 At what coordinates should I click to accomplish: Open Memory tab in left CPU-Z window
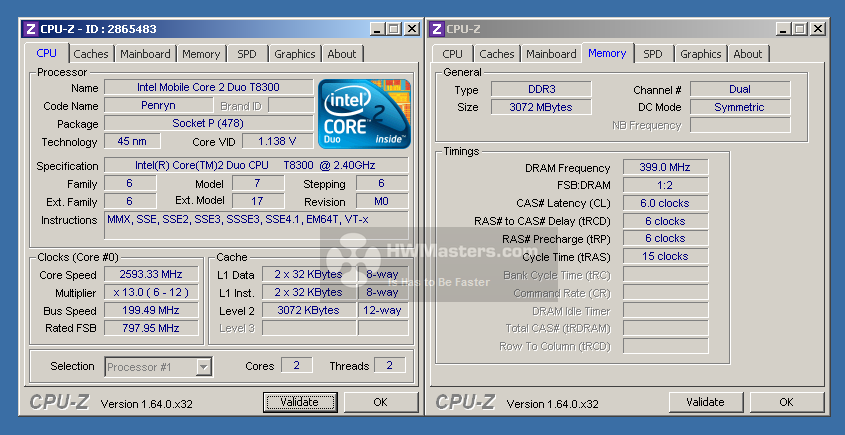coord(200,54)
